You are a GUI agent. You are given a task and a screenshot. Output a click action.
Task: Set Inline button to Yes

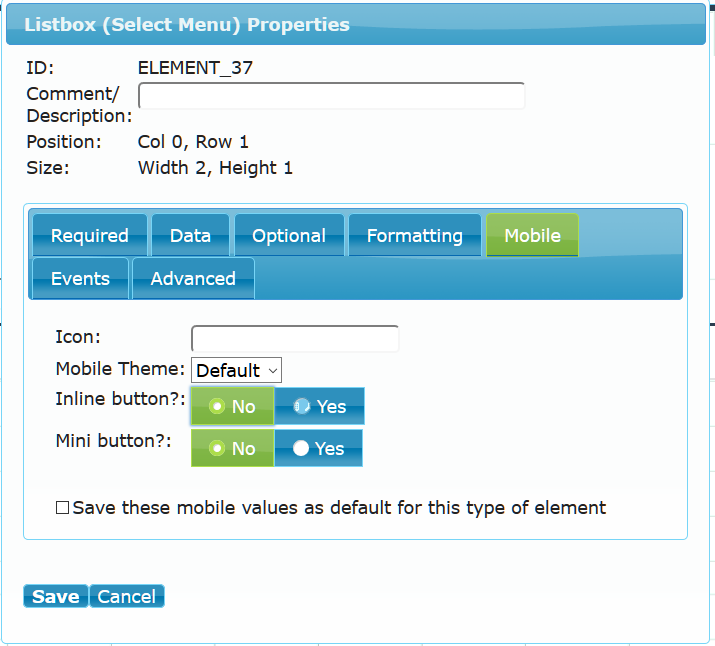pyautogui.click(x=319, y=406)
